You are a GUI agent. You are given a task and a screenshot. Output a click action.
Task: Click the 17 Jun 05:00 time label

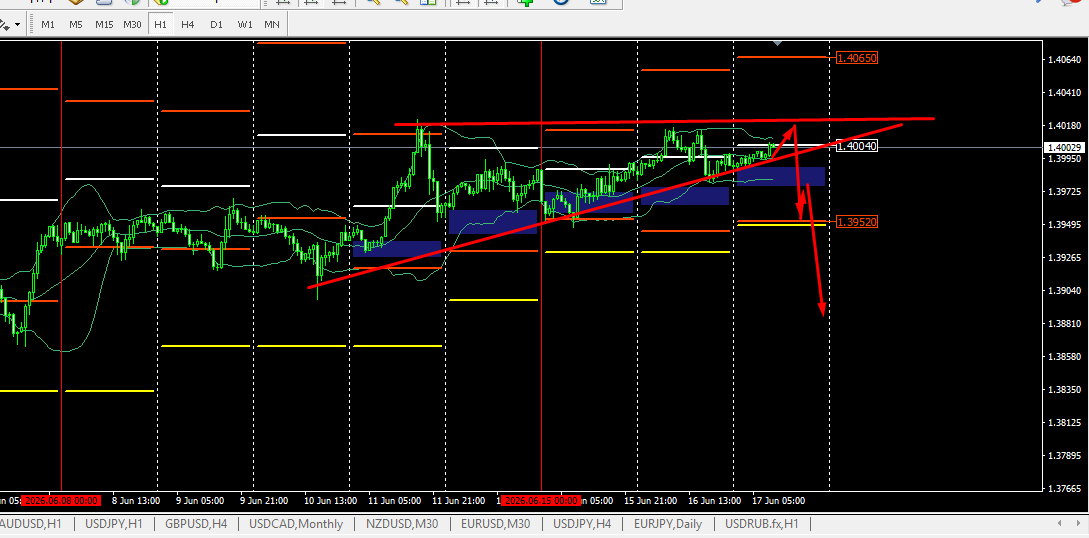[x=780, y=501]
